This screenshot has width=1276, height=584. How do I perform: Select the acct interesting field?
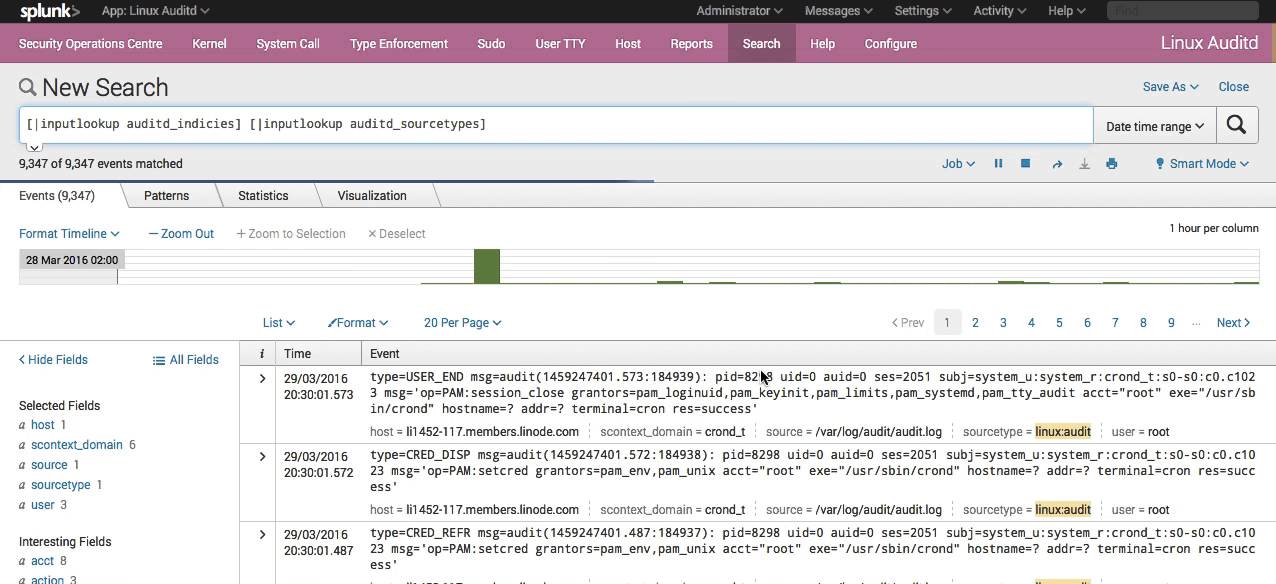pyautogui.click(x=43, y=561)
